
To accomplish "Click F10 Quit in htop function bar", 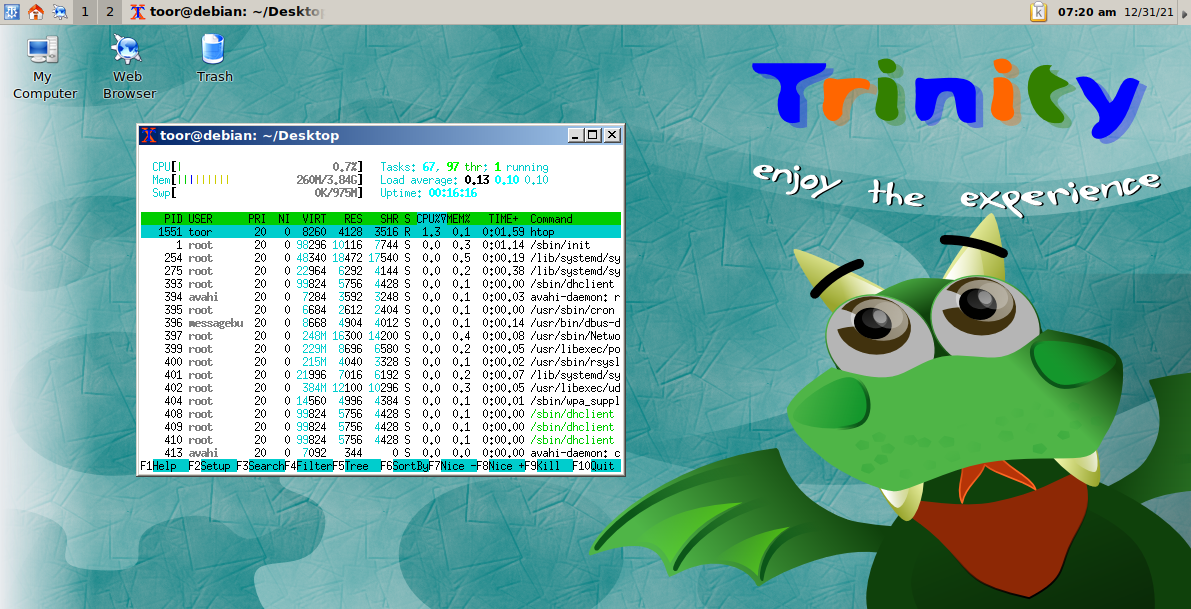I will [x=596, y=465].
